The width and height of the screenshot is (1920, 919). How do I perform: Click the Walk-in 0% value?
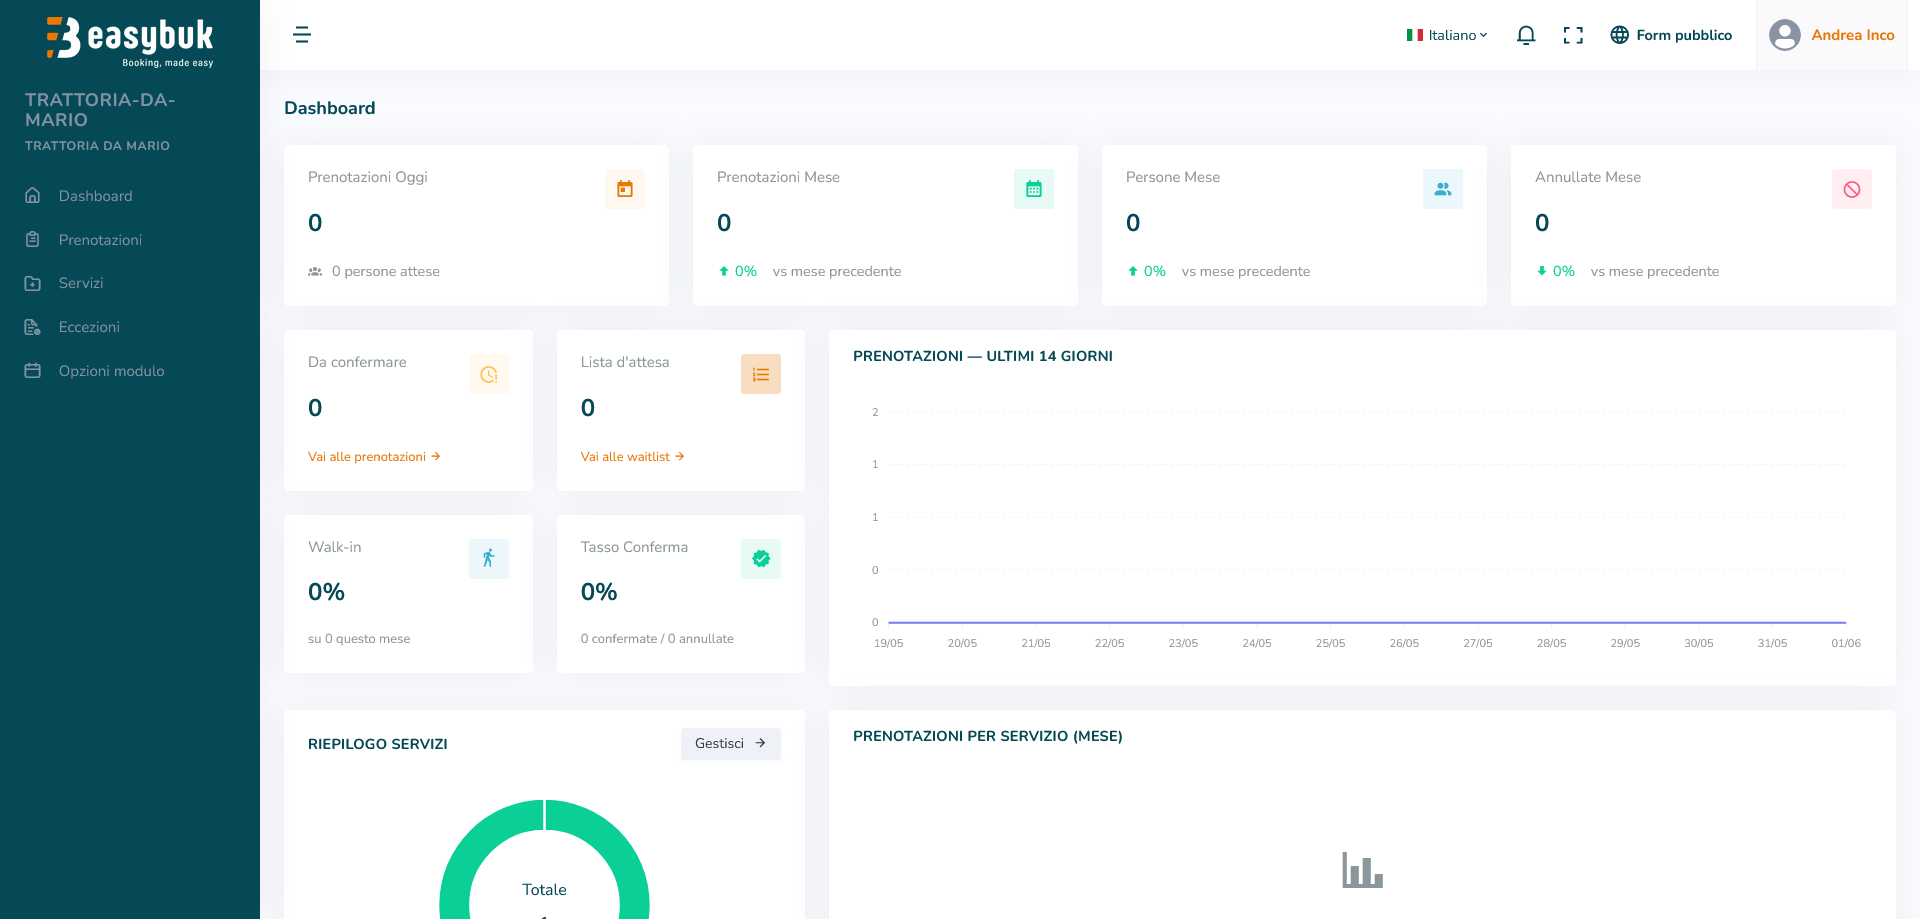pyautogui.click(x=326, y=592)
